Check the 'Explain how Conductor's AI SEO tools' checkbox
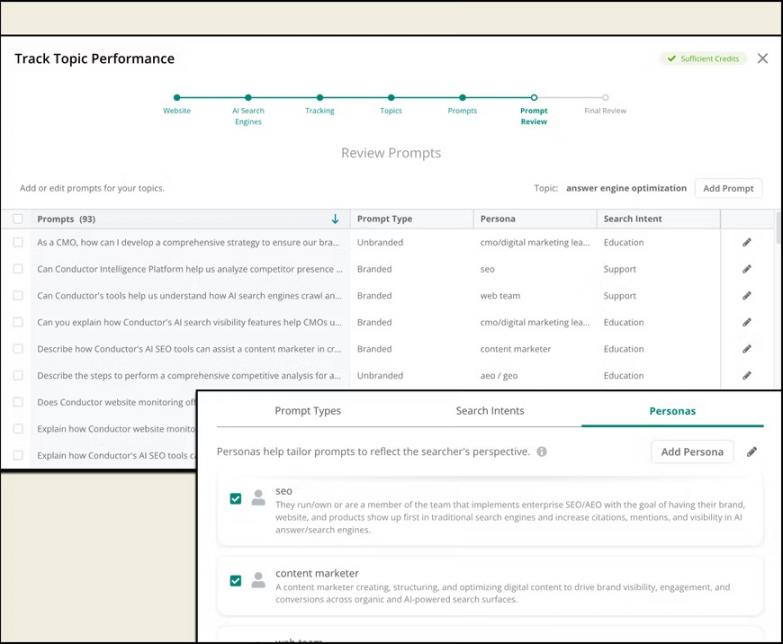The height and width of the screenshot is (644, 783). 18,455
